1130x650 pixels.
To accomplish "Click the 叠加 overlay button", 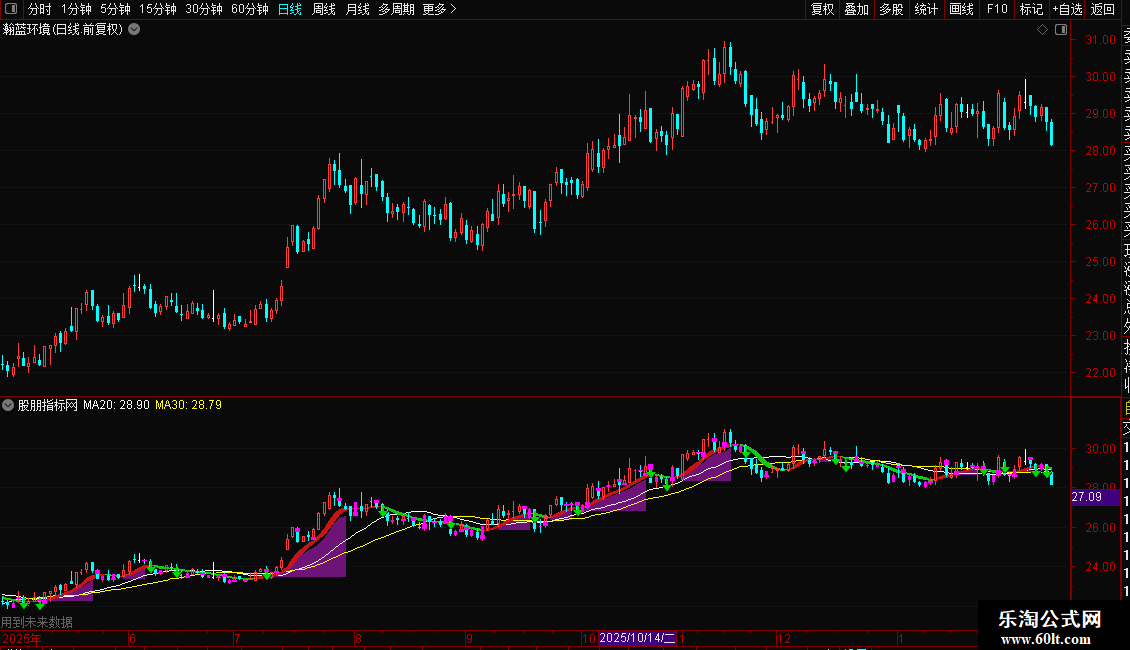I will coord(857,9).
